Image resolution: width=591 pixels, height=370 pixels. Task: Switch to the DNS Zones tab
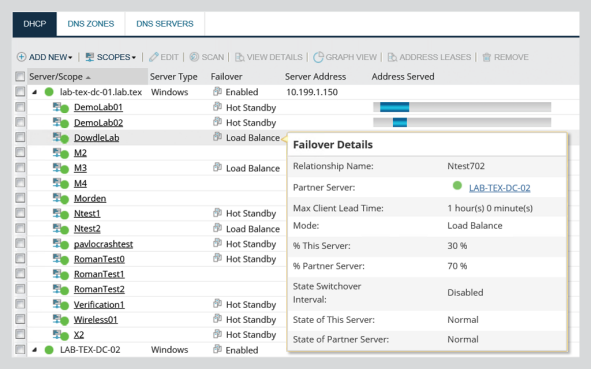click(91, 24)
